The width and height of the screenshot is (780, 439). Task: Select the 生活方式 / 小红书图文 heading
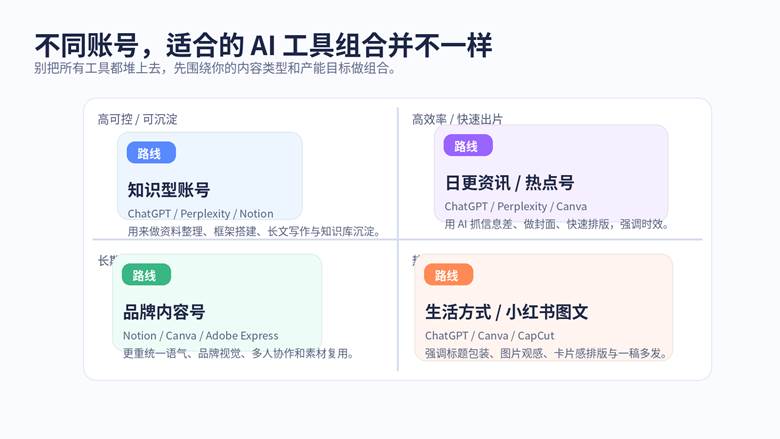pyautogui.click(x=506, y=312)
